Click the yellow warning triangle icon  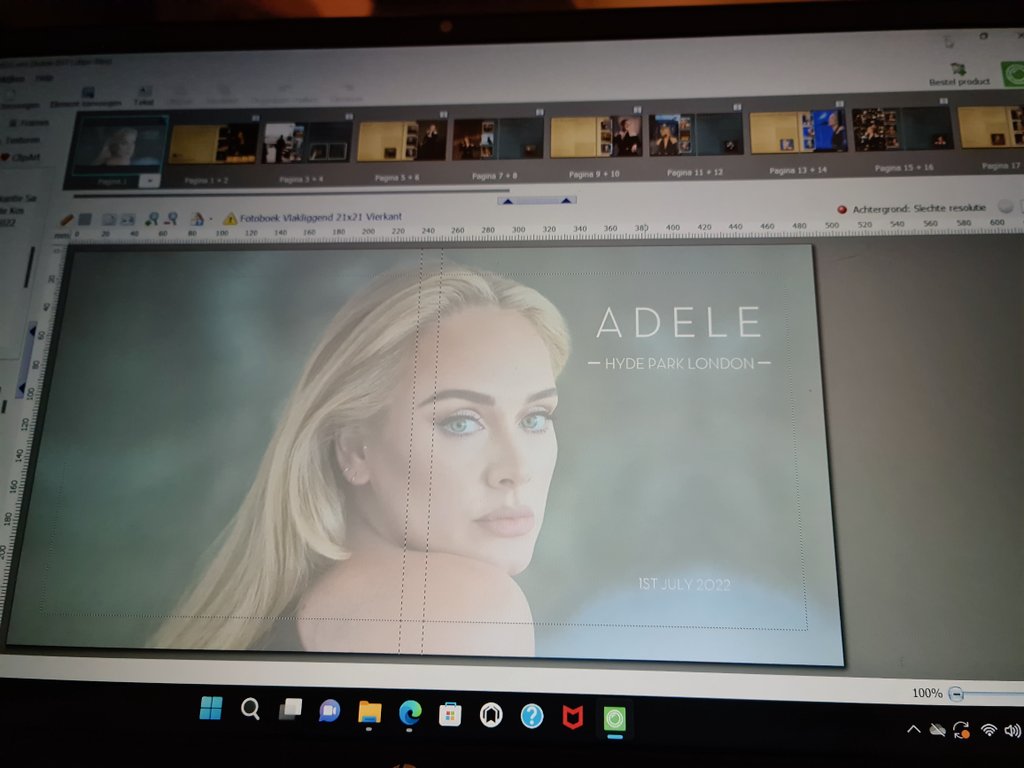point(230,219)
